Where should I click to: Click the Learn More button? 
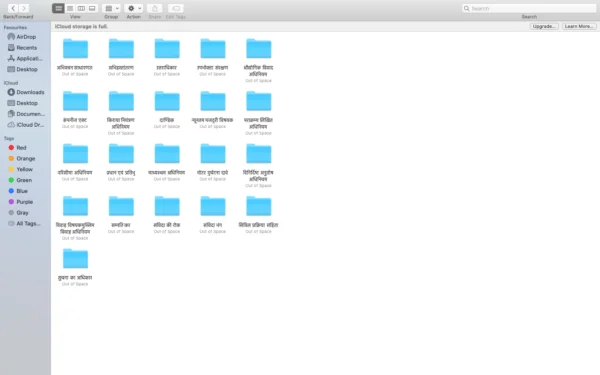pos(579,26)
